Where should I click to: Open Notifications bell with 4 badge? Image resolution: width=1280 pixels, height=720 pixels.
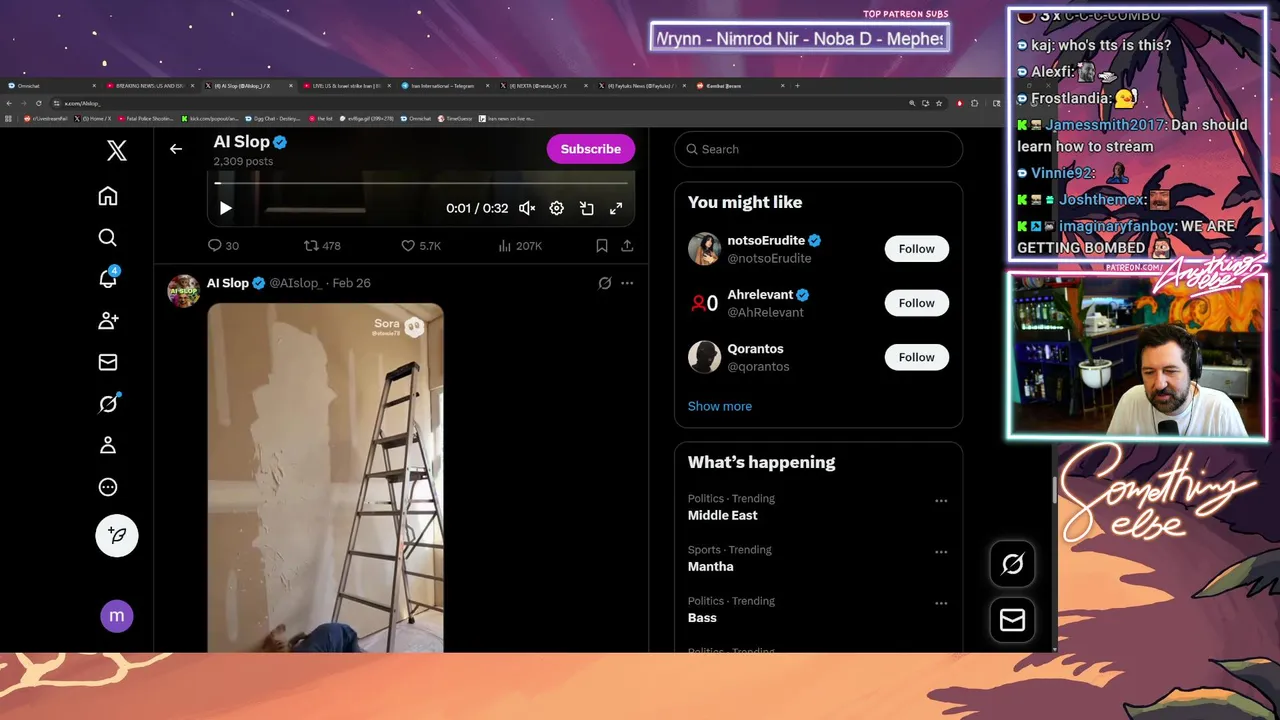[108, 279]
